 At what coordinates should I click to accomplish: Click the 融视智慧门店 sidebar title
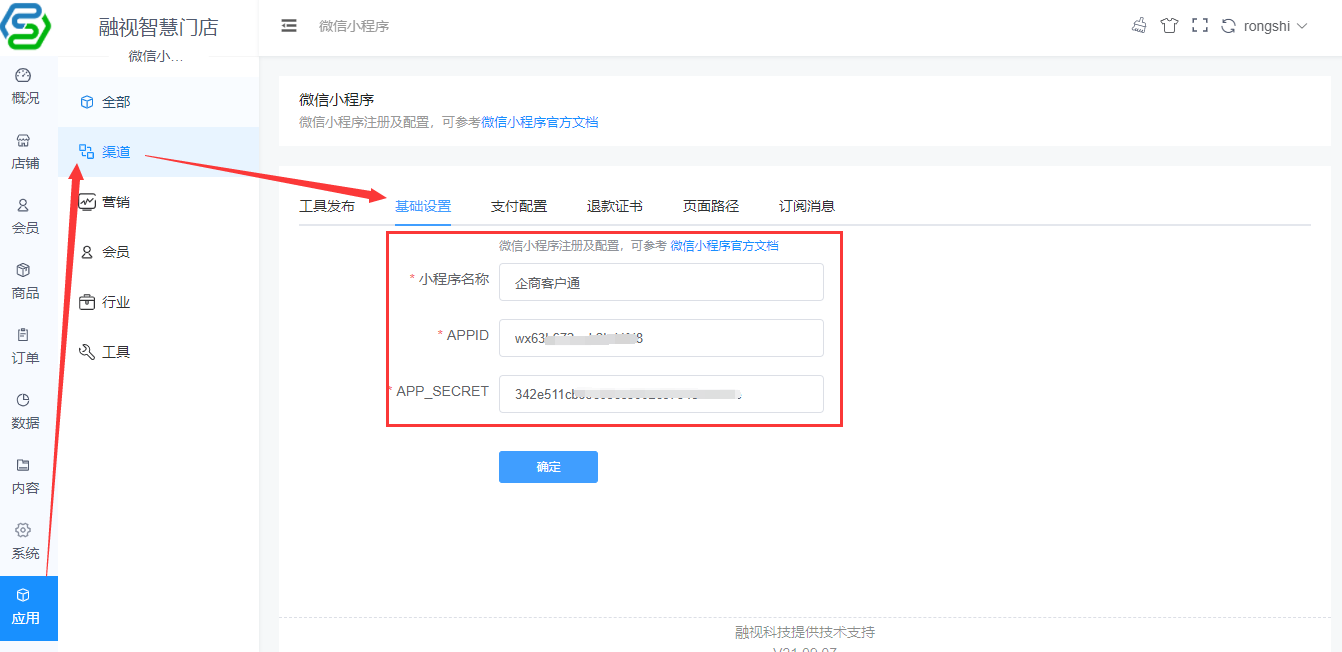tap(158, 28)
